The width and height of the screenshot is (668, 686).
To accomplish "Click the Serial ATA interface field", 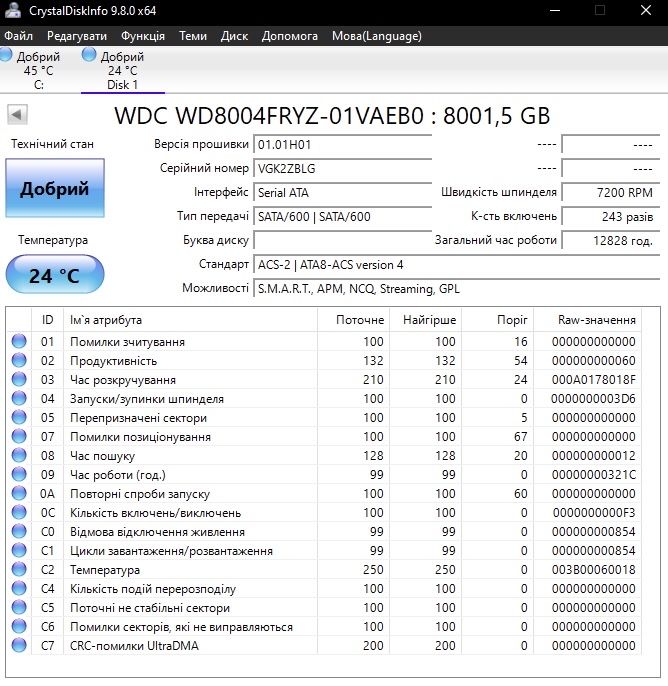I will [x=342, y=192].
